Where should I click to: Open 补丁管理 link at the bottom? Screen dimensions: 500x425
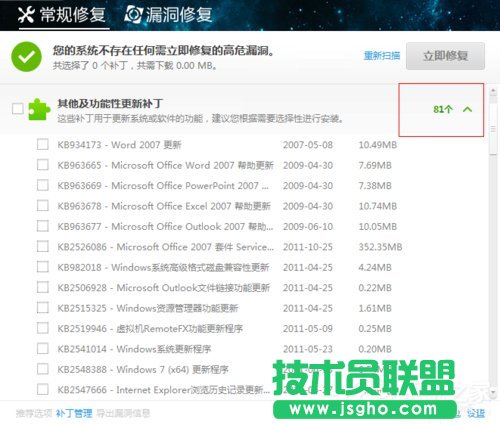point(74,414)
